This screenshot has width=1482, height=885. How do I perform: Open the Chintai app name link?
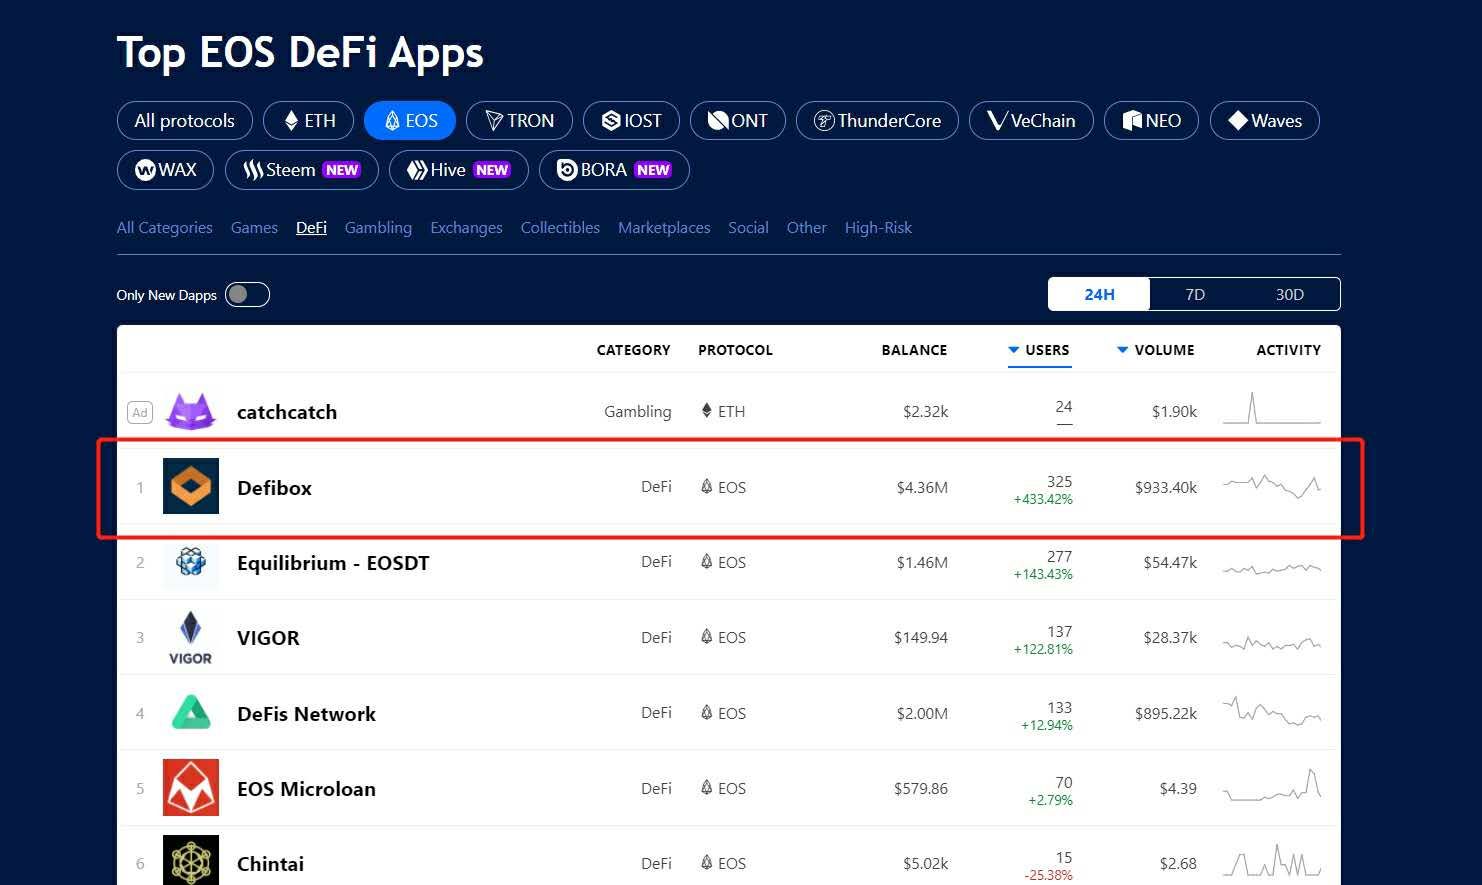[270, 863]
